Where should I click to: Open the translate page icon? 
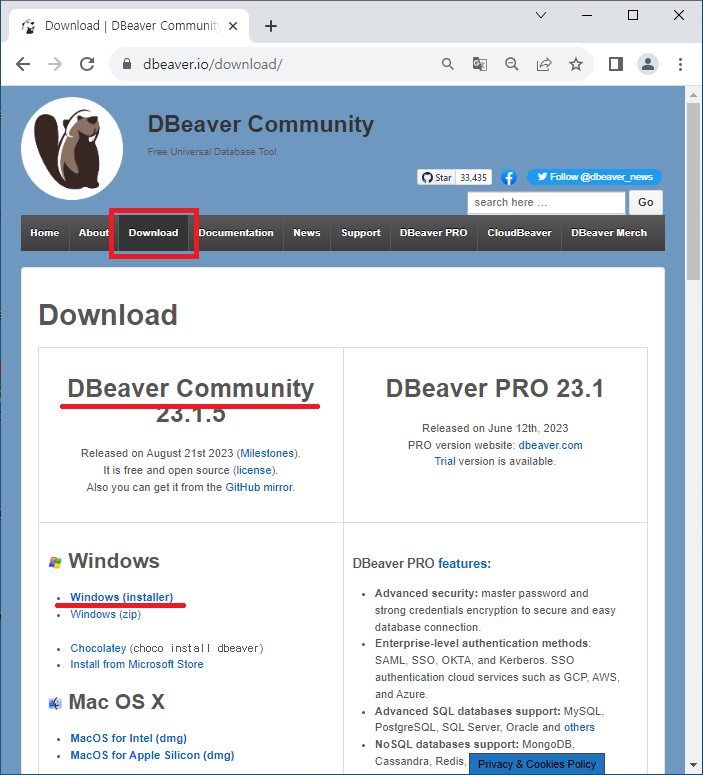[480, 64]
